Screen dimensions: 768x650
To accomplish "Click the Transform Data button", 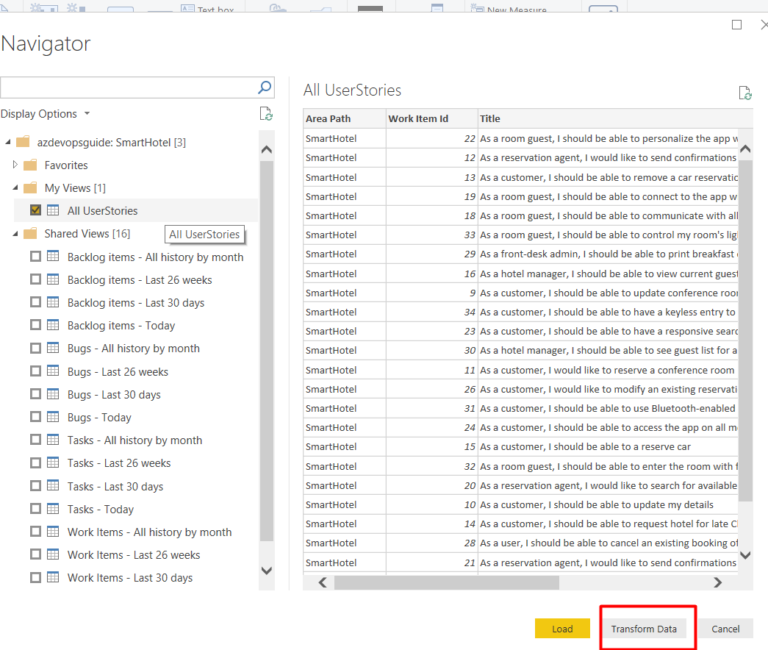I will pos(644,629).
